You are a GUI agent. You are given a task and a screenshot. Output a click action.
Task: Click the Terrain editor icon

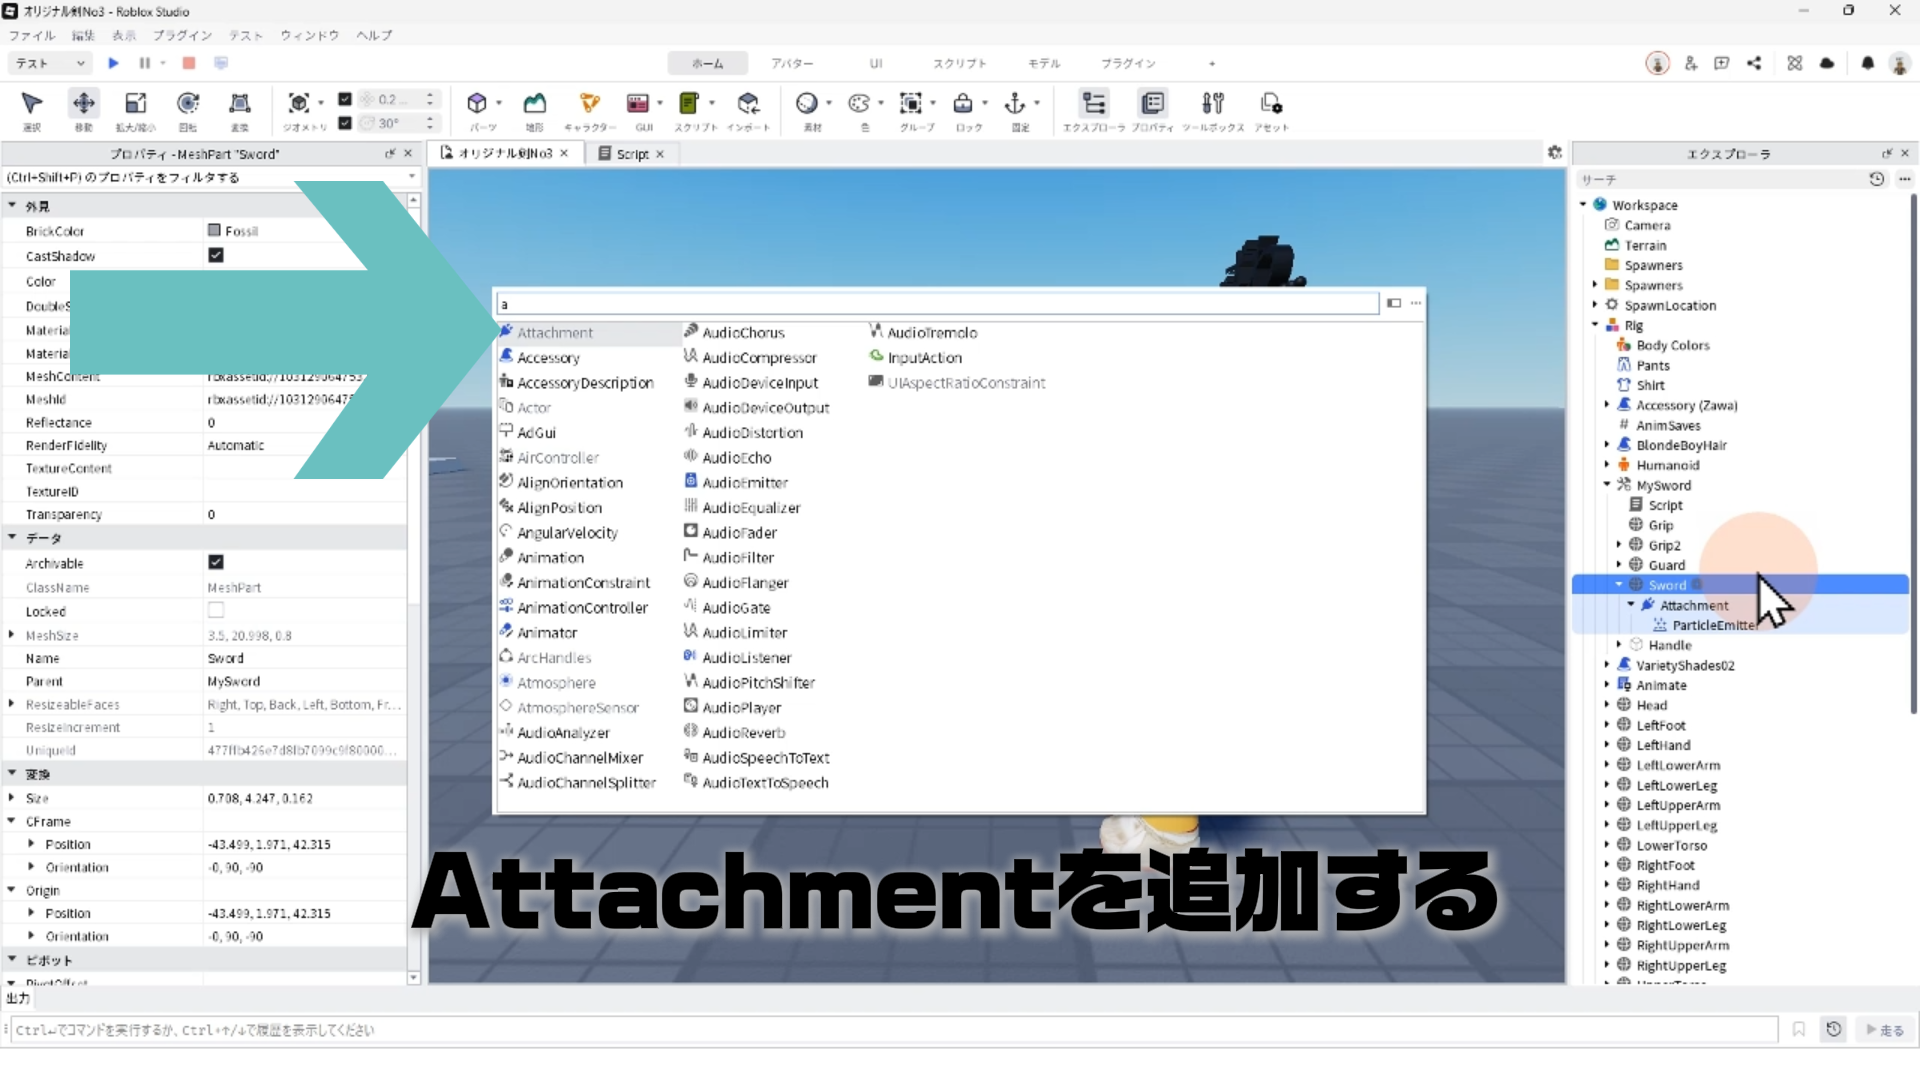click(535, 104)
